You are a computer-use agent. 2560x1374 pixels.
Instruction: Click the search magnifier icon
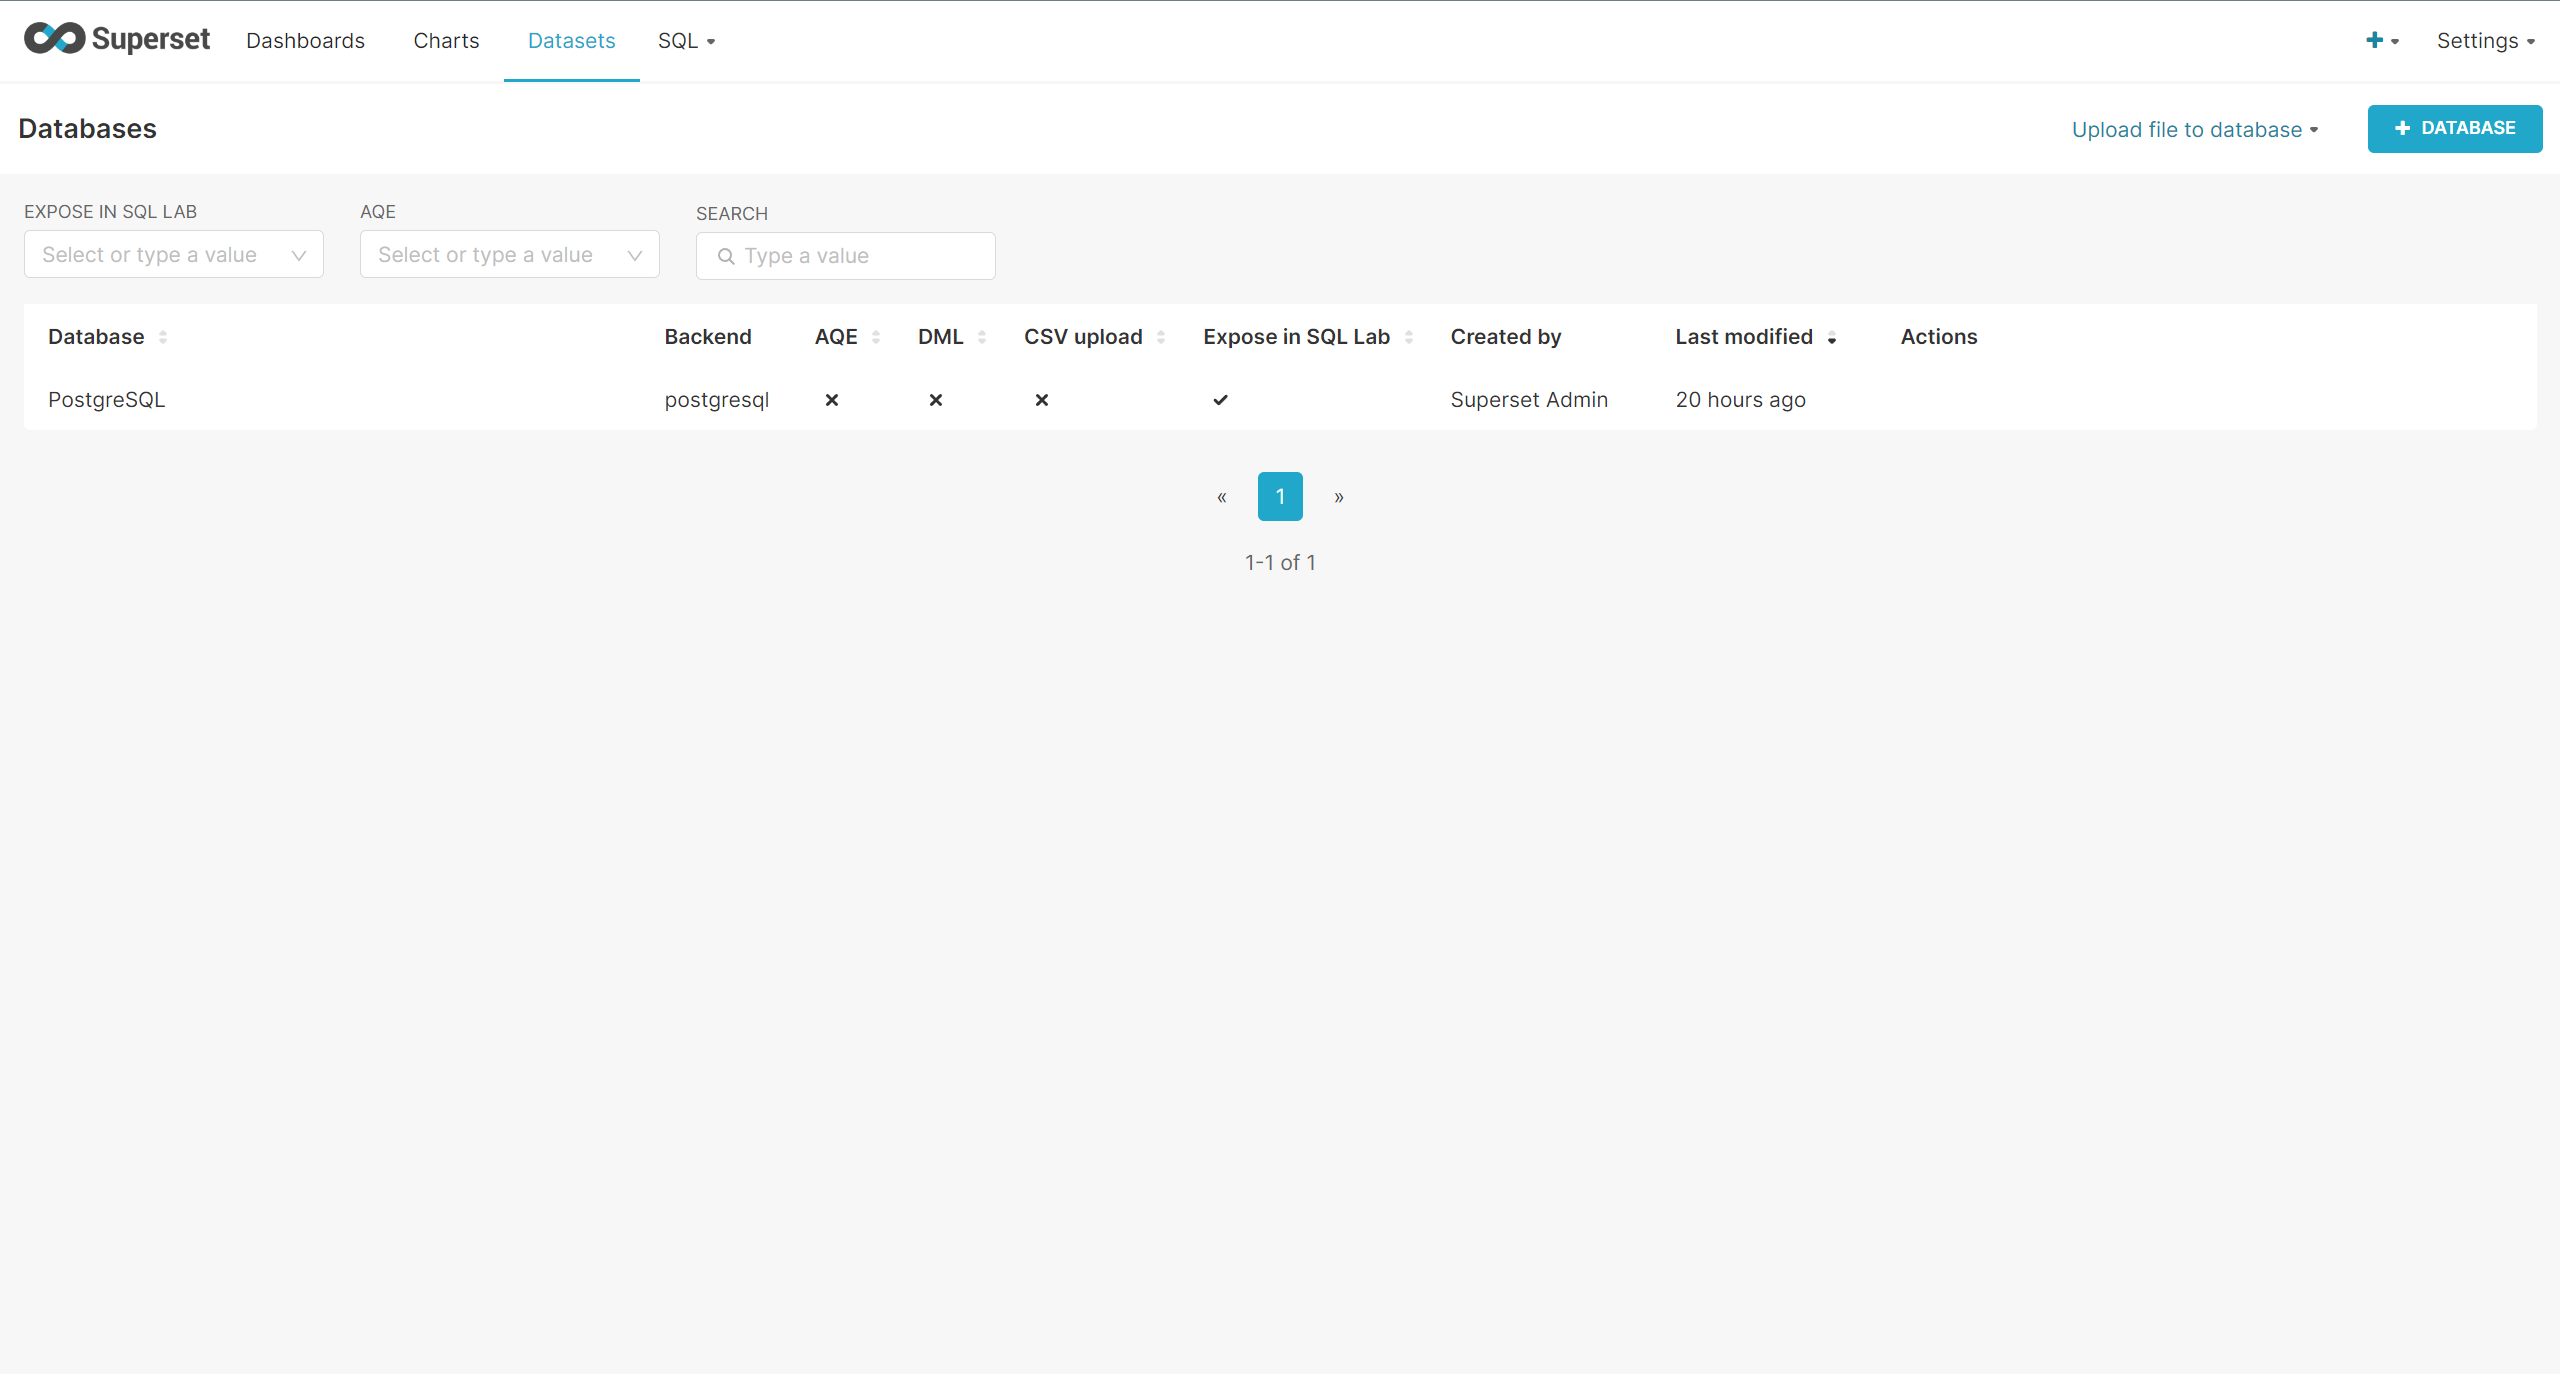tap(726, 257)
